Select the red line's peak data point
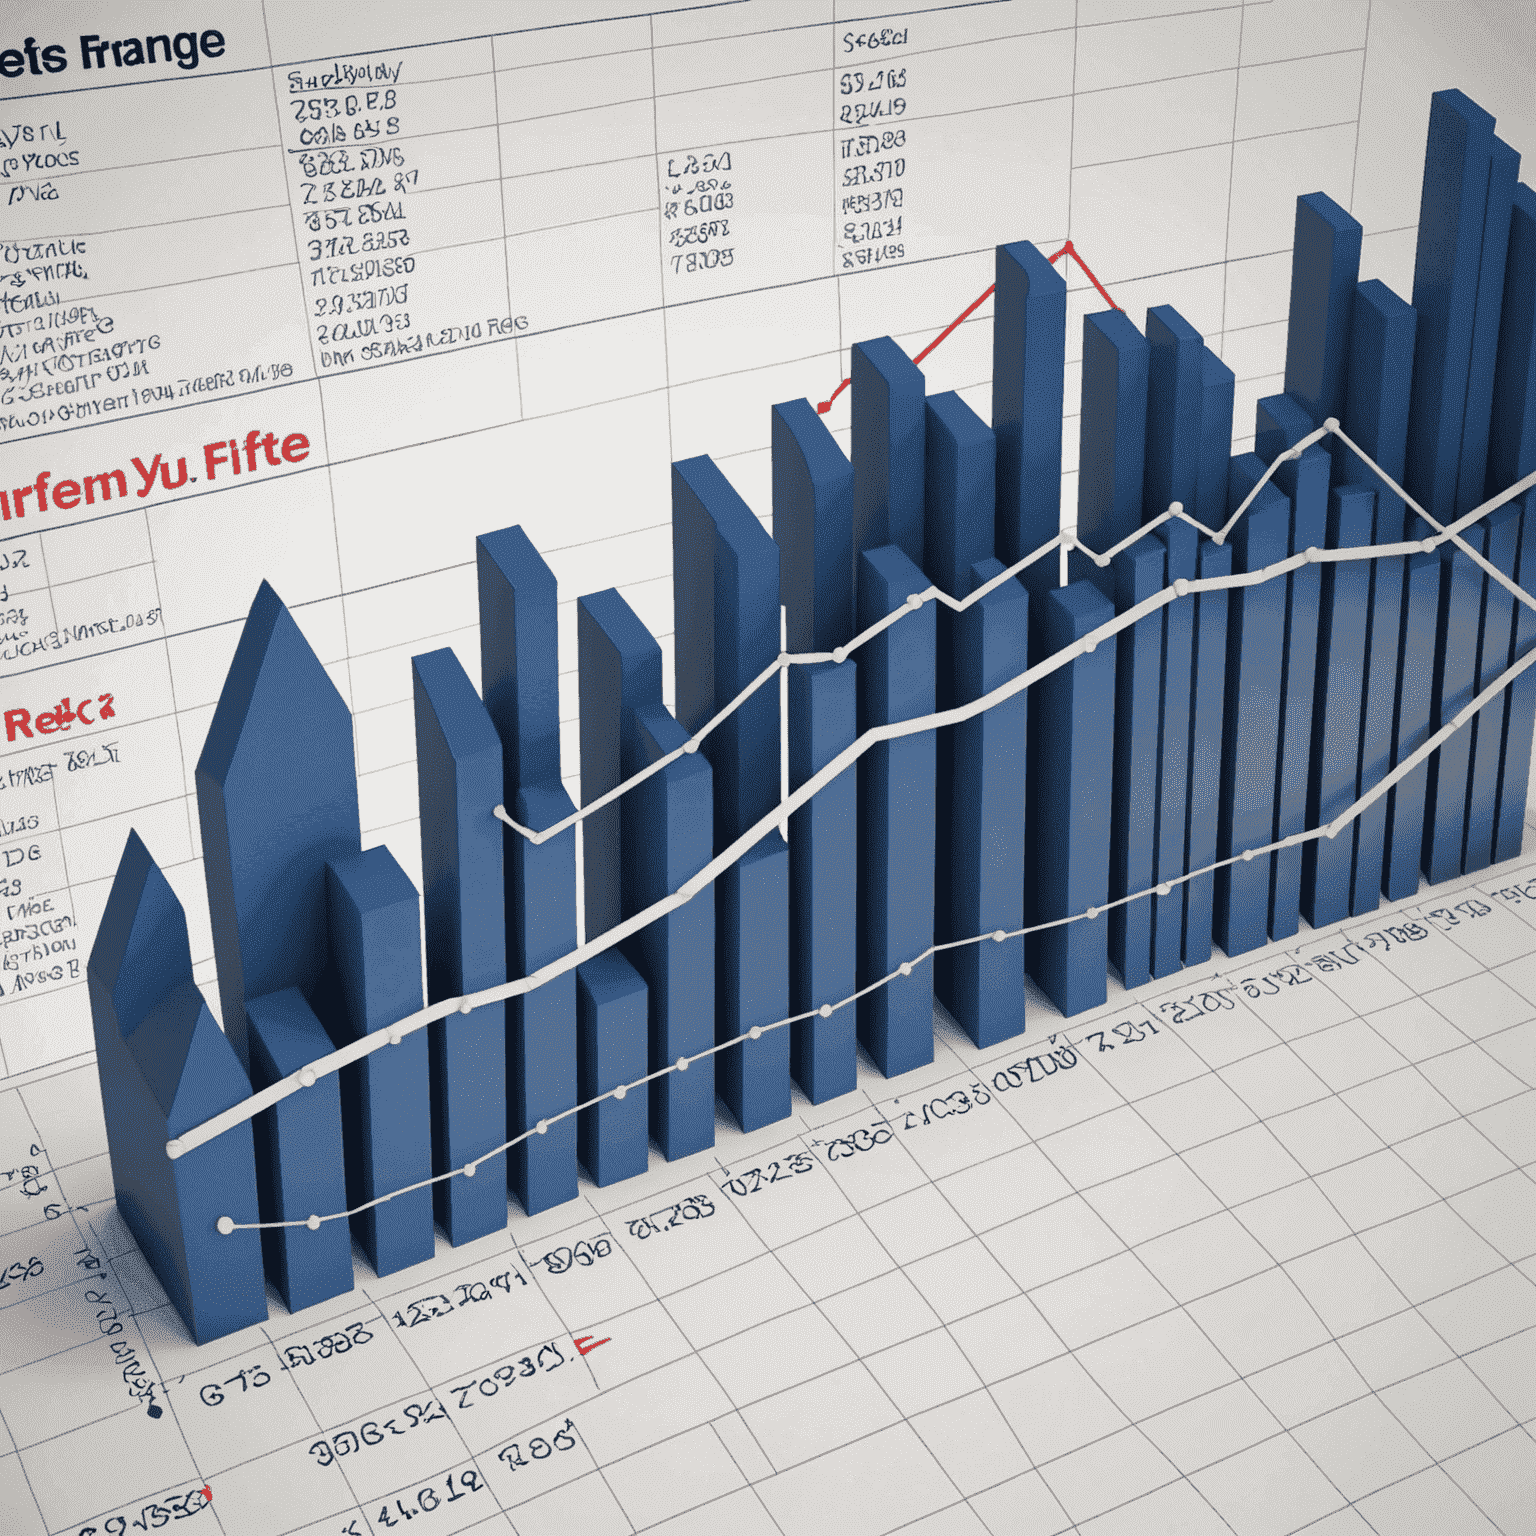The image size is (1536, 1536). point(1069,245)
